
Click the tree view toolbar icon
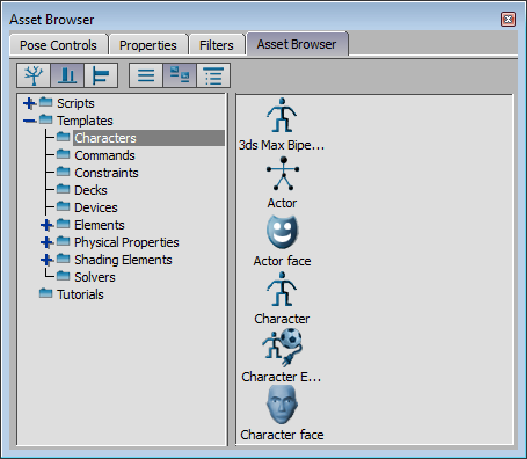pyautogui.click(x=34, y=75)
